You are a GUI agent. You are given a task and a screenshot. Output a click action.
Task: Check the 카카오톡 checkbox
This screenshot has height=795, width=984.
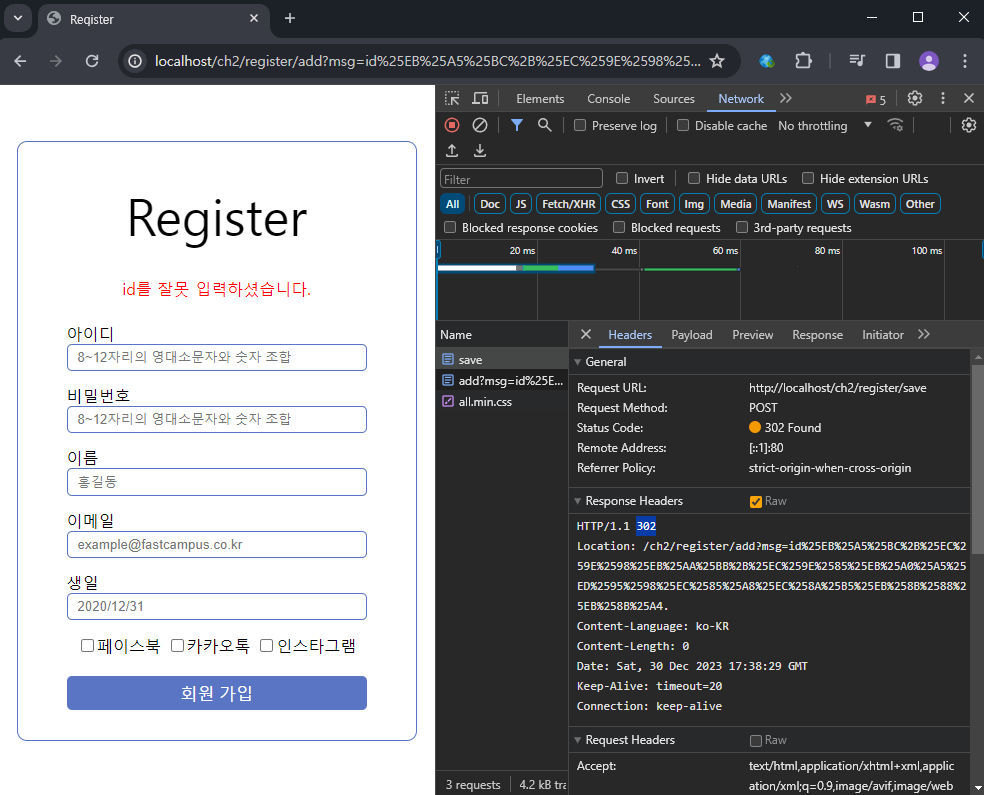(178, 646)
